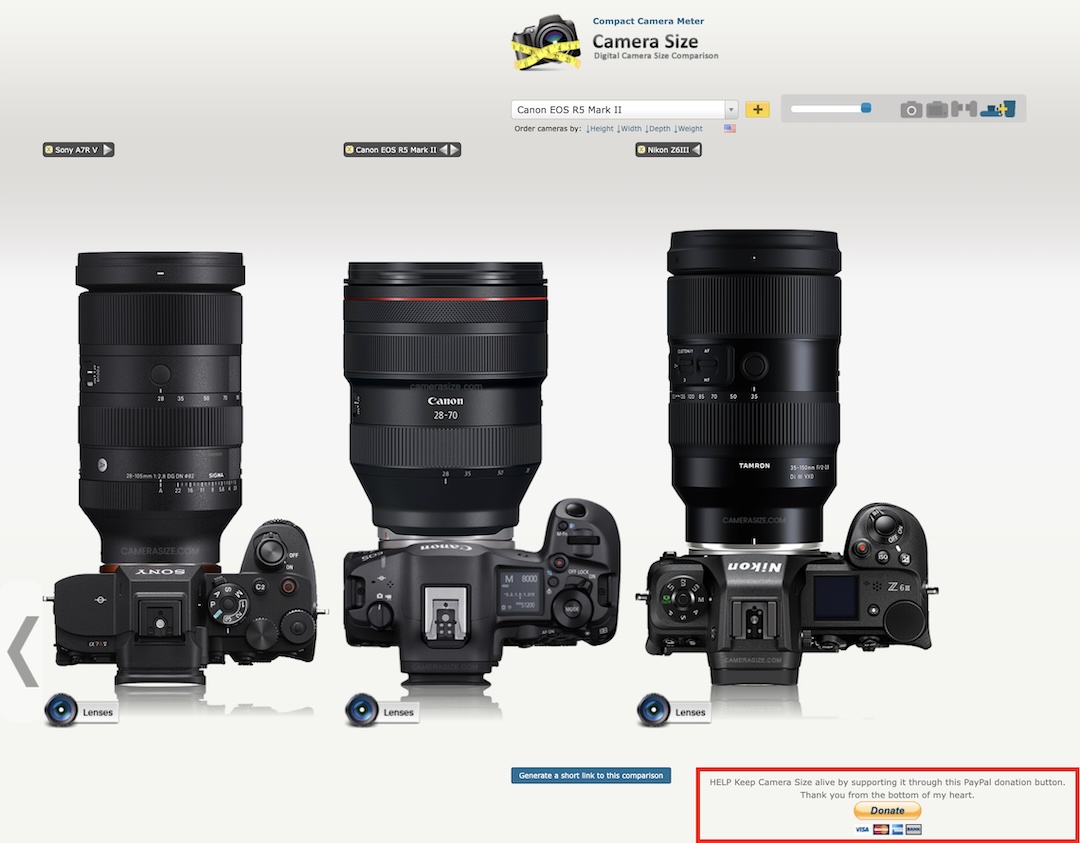Click the PayPal Donate button
Screen dimensions: 1080x843
887,811
